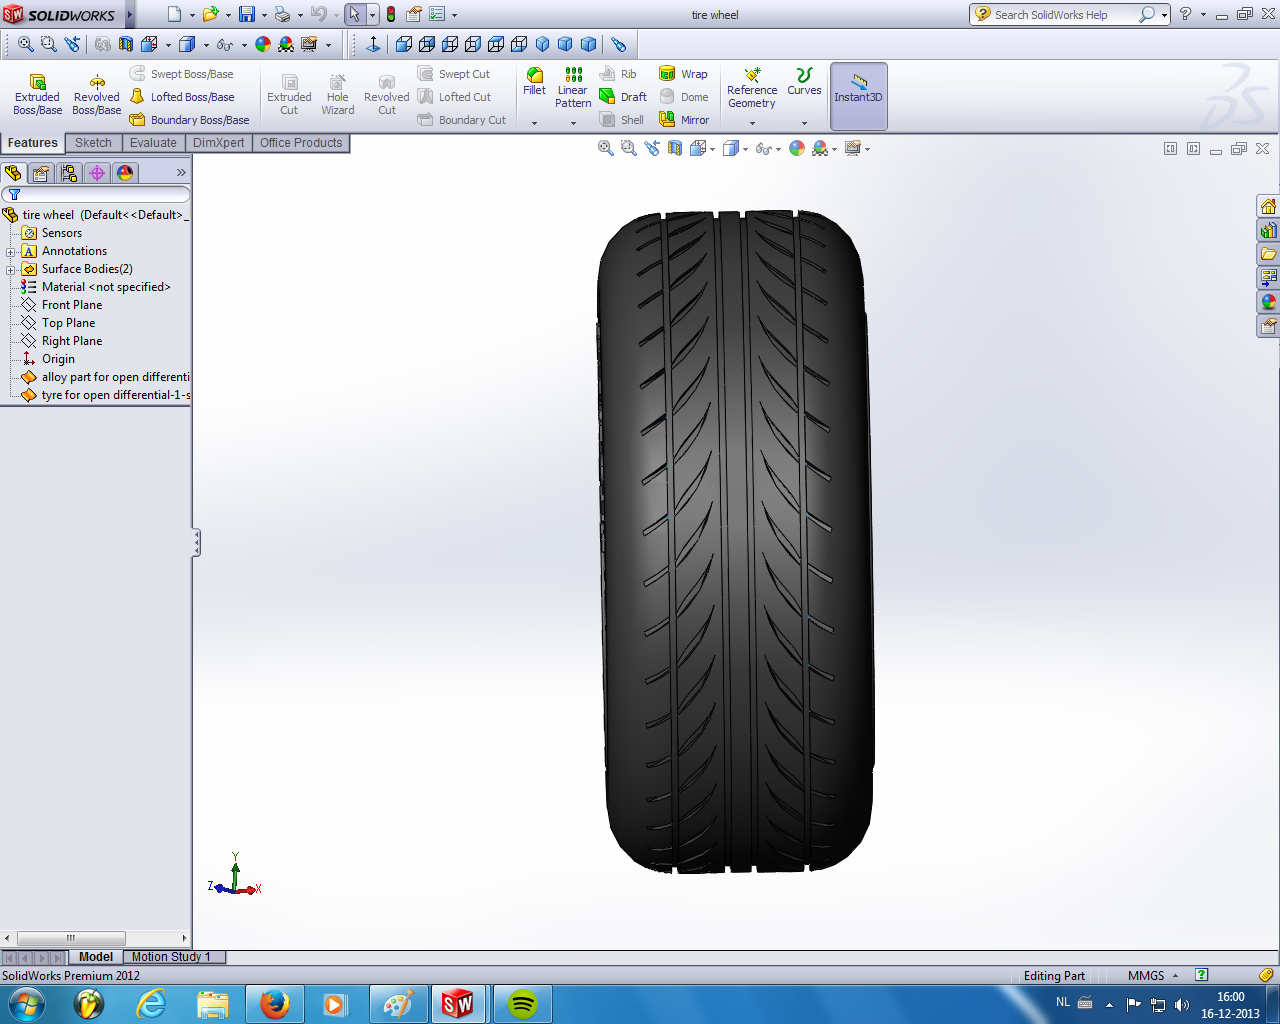Open the DimXpertManager tab icon
Screen dimensions: 1280x1024
(97, 173)
